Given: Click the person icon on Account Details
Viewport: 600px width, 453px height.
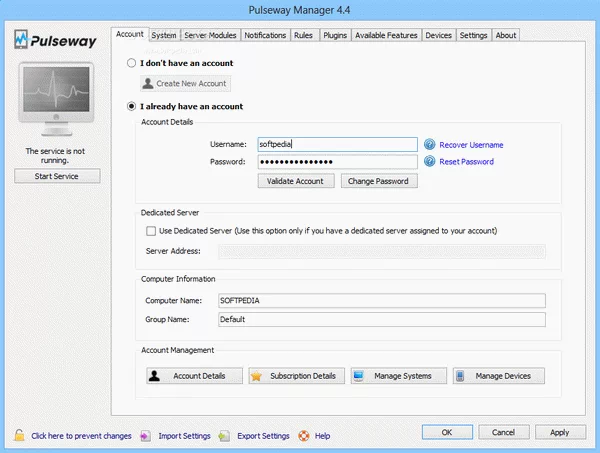Looking at the screenshot, I should [x=154, y=376].
